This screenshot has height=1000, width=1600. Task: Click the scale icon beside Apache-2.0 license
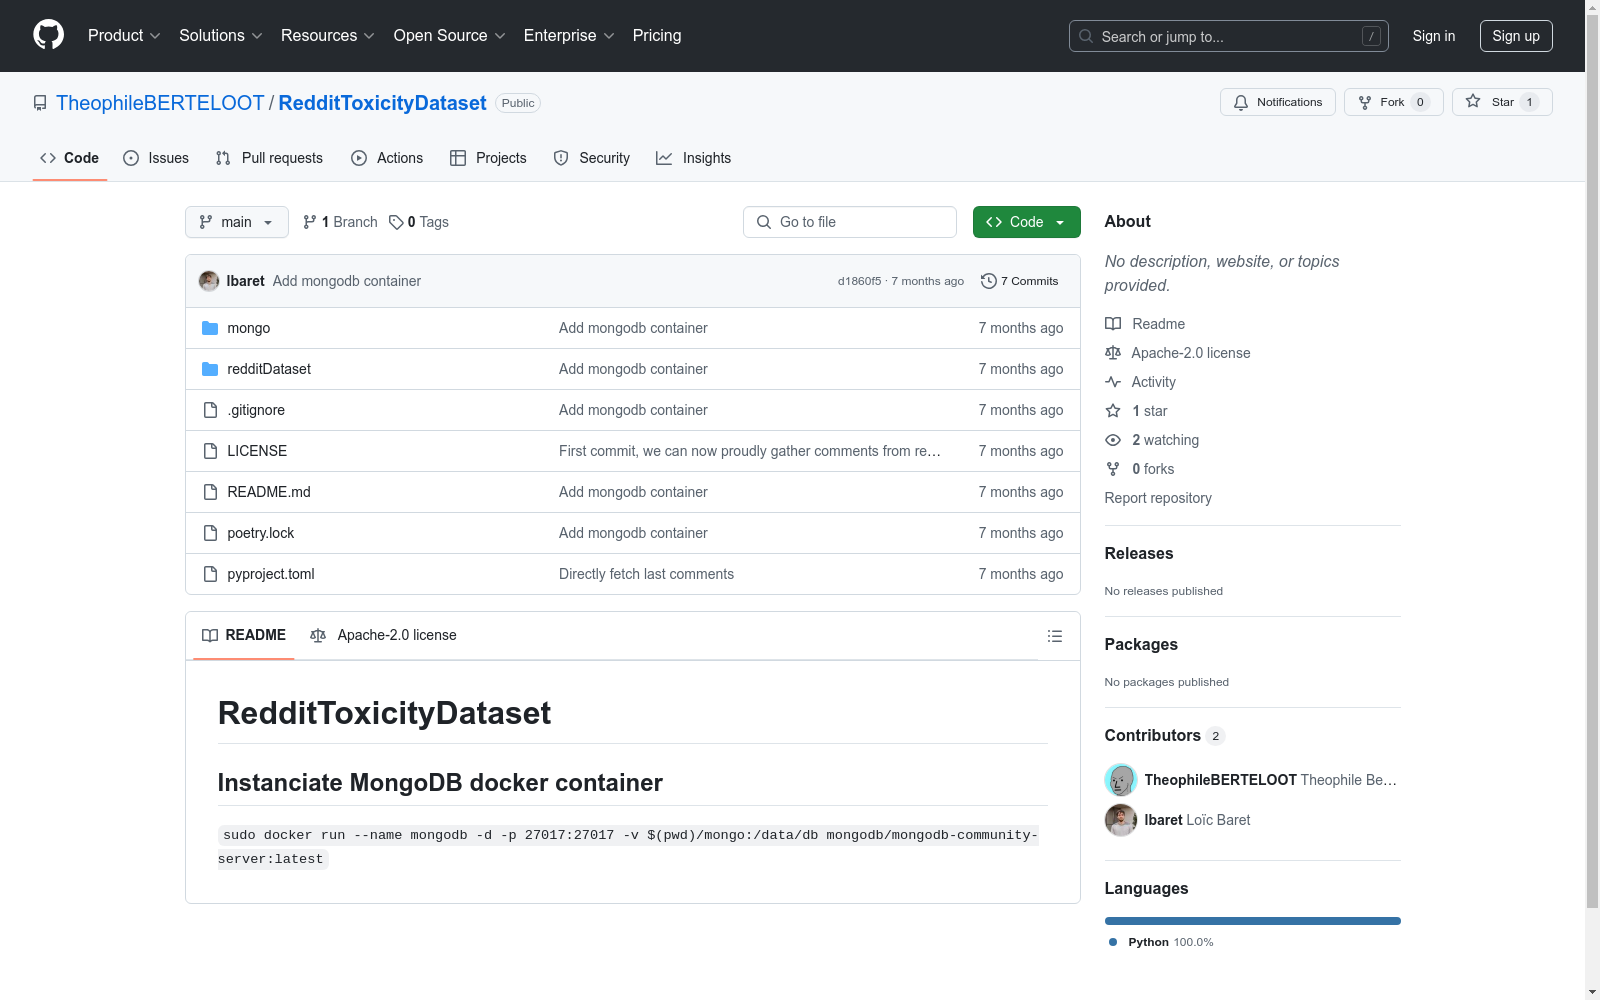(1113, 353)
